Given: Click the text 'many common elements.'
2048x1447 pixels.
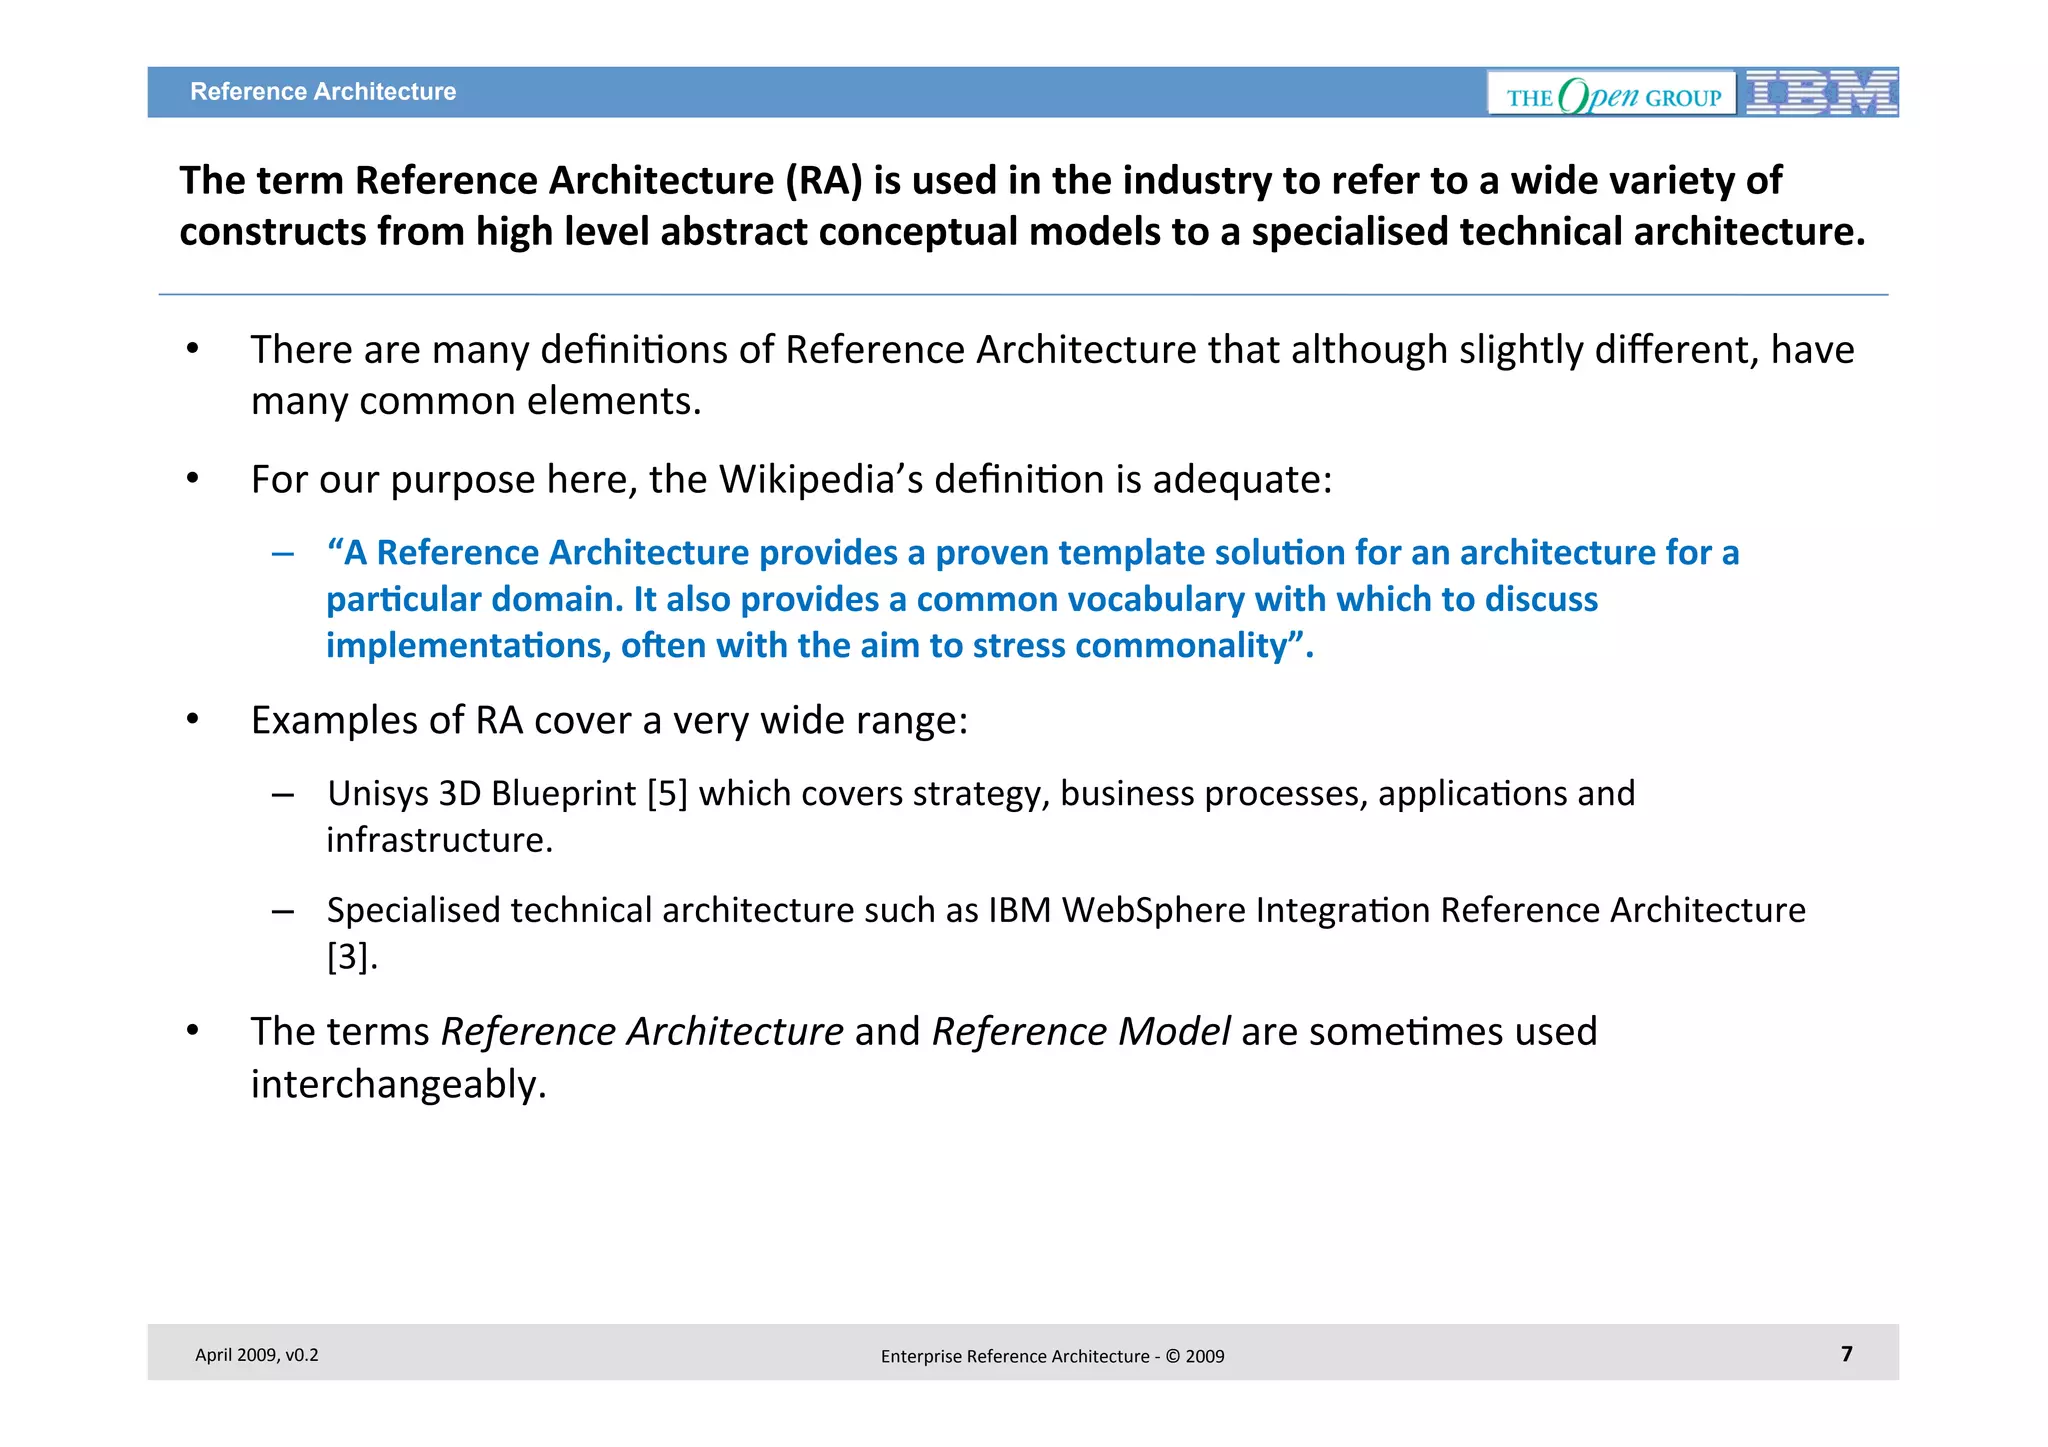Looking at the screenshot, I should 476,401.
